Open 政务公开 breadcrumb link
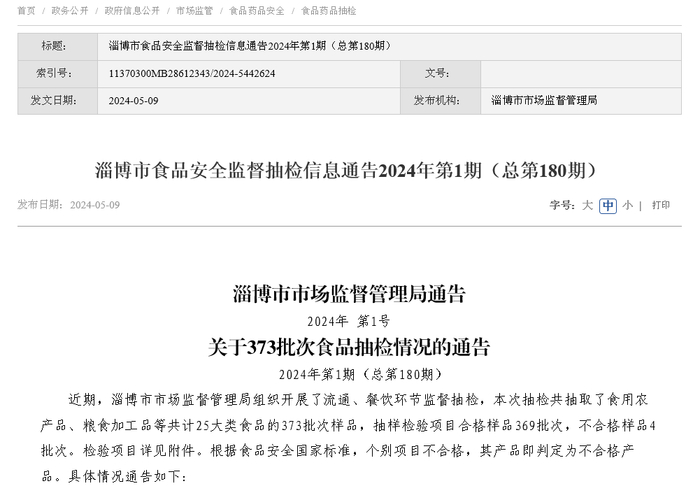The height and width of the screenshot is (486, 700). click(x=70, y=11)
